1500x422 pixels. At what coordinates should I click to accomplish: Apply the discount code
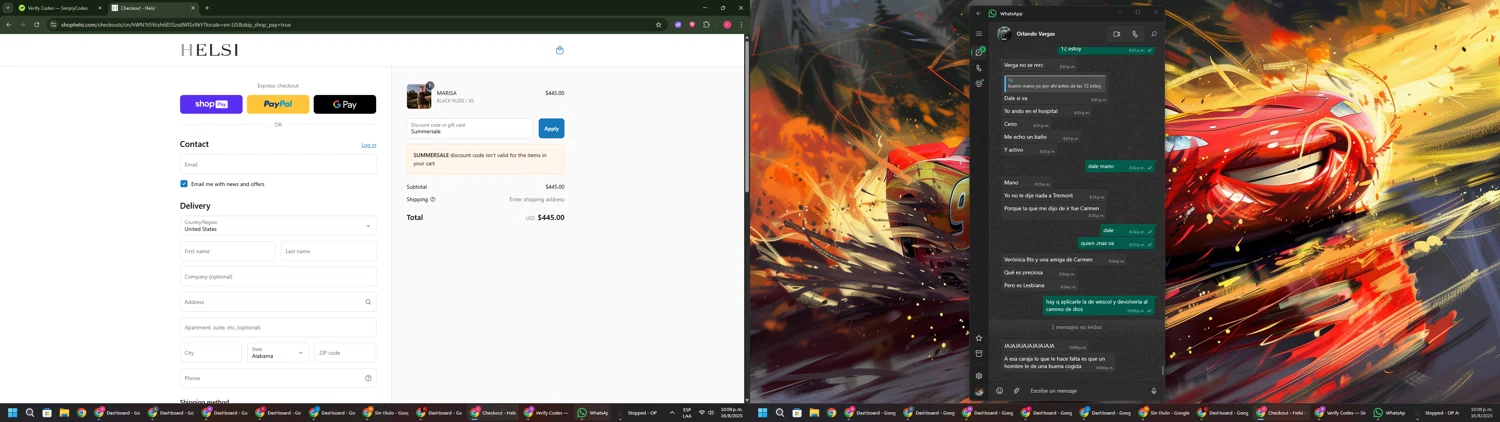pyautogui.click(x=551, y=128)
